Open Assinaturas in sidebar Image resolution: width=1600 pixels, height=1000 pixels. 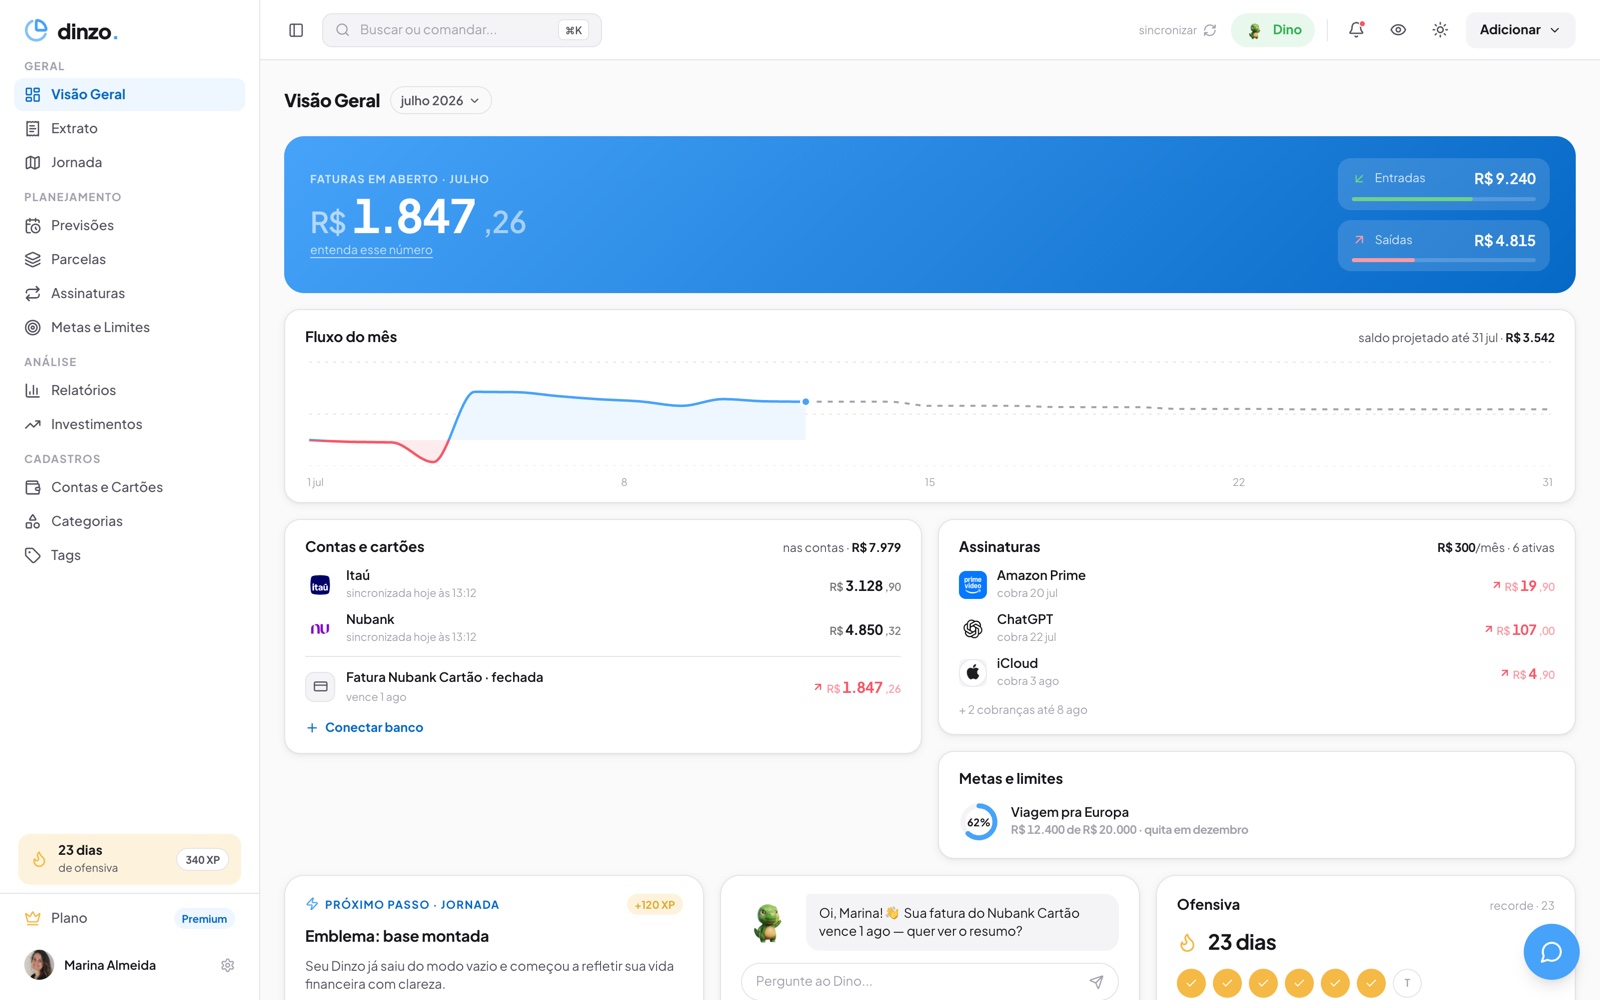(x=130, y=293)
